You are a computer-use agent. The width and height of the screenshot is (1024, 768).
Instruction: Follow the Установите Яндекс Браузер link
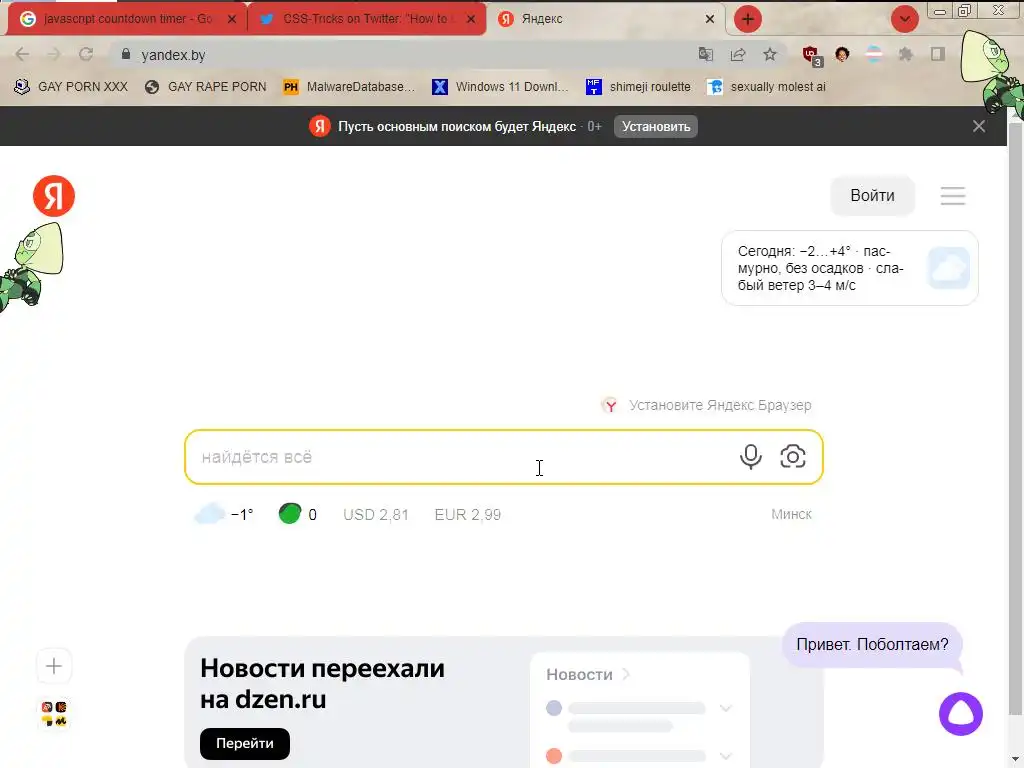coord(706,406)
